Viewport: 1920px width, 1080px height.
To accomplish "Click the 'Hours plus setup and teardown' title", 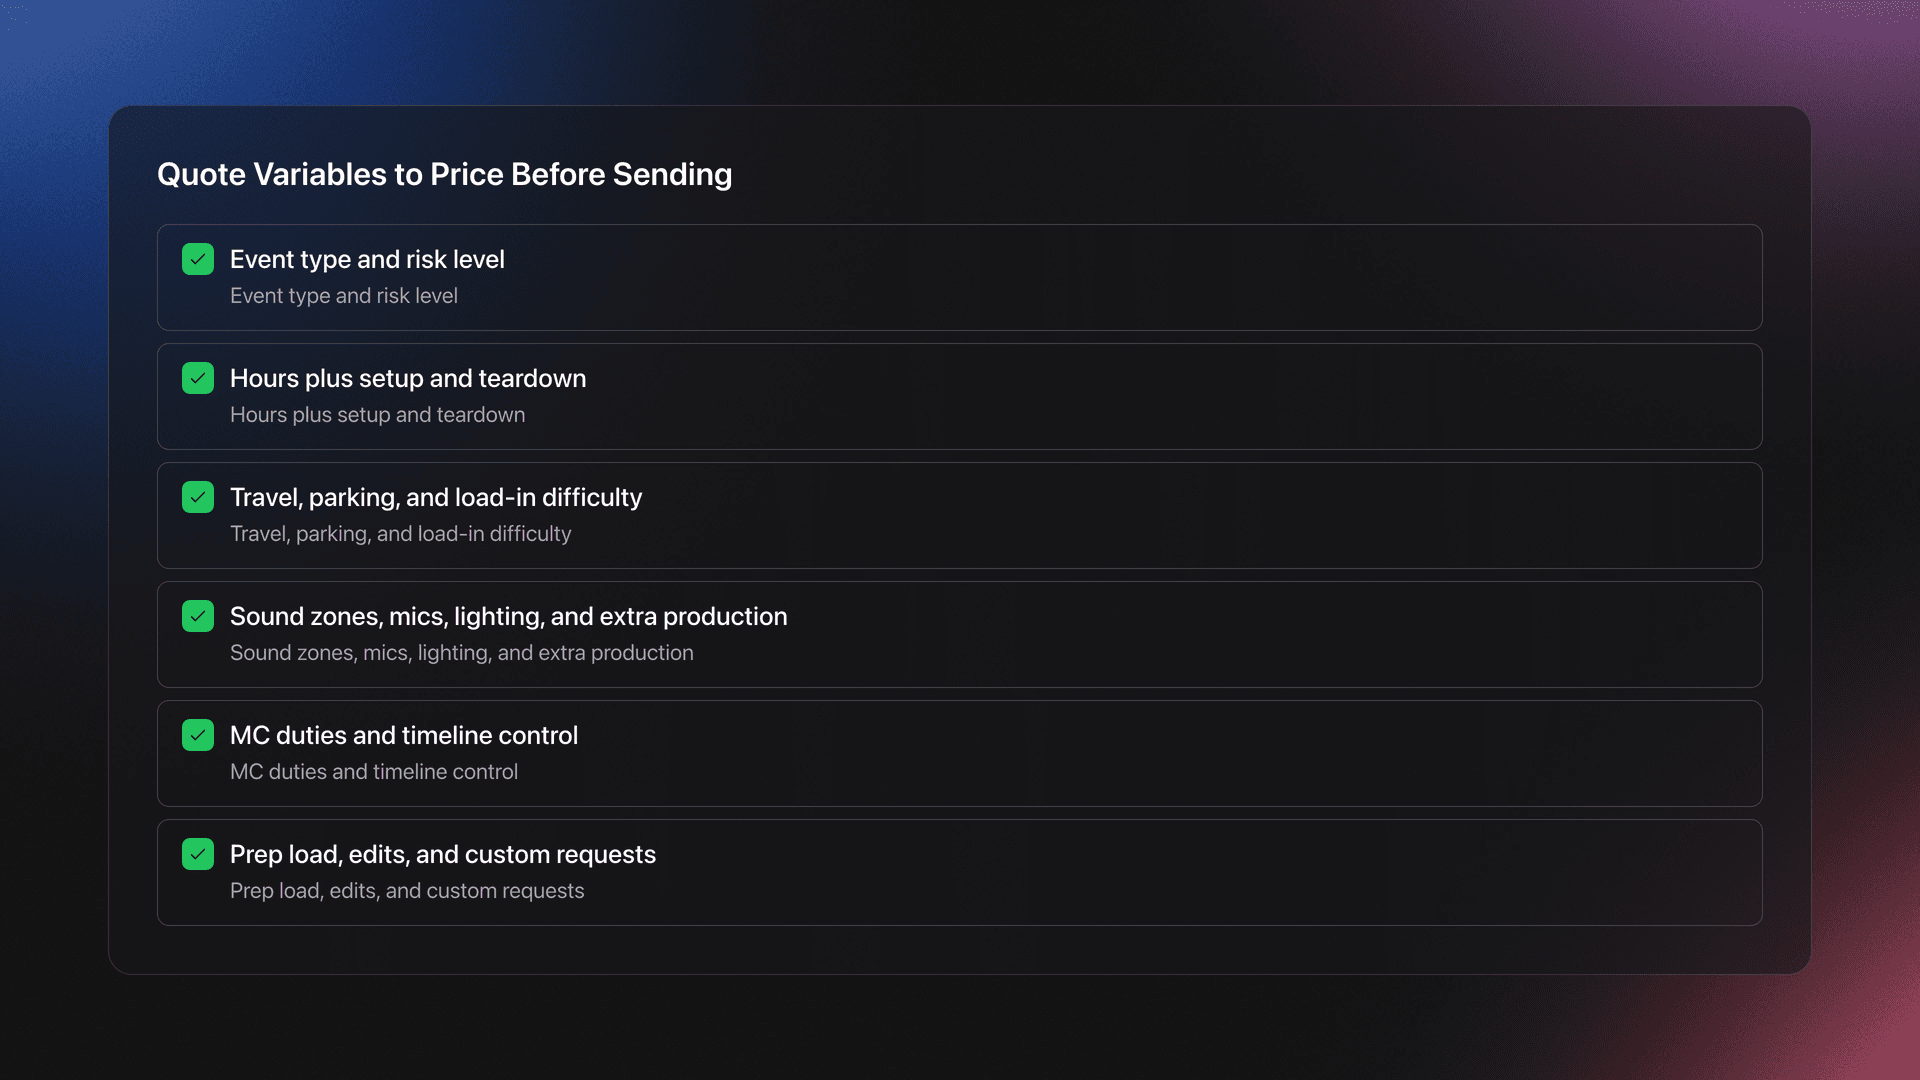I will 408,378.
